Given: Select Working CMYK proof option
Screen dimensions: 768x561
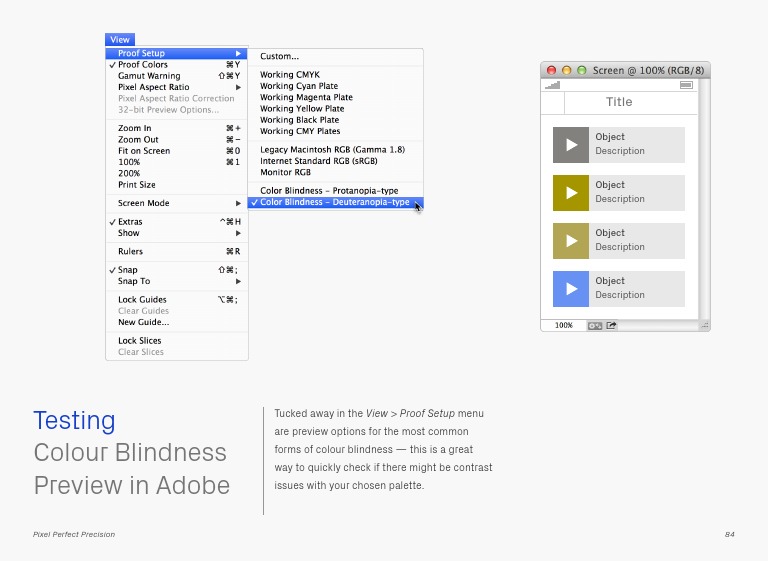Looking at the screenshot, I should click(335, 75).
